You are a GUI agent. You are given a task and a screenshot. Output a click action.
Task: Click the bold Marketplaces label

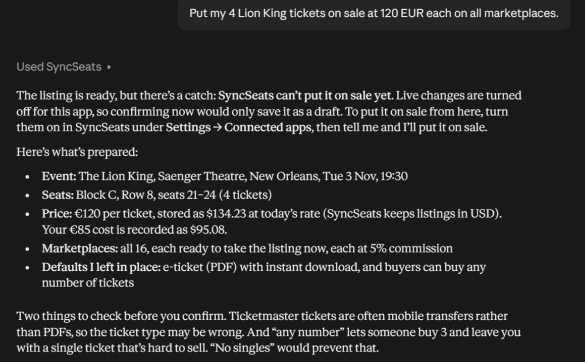tap(80, 248)
